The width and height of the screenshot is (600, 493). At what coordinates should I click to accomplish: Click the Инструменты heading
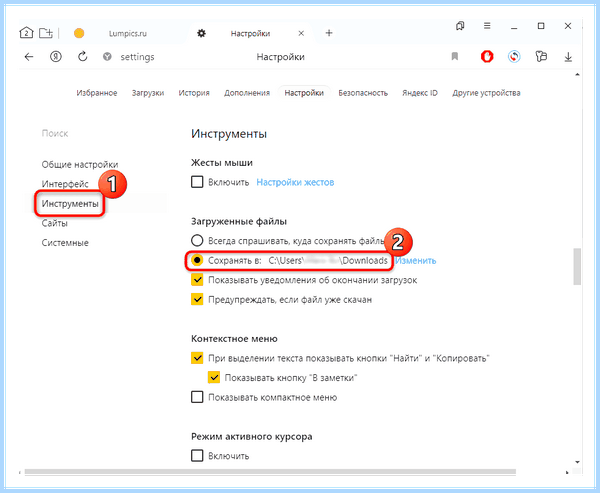(229, 134)
